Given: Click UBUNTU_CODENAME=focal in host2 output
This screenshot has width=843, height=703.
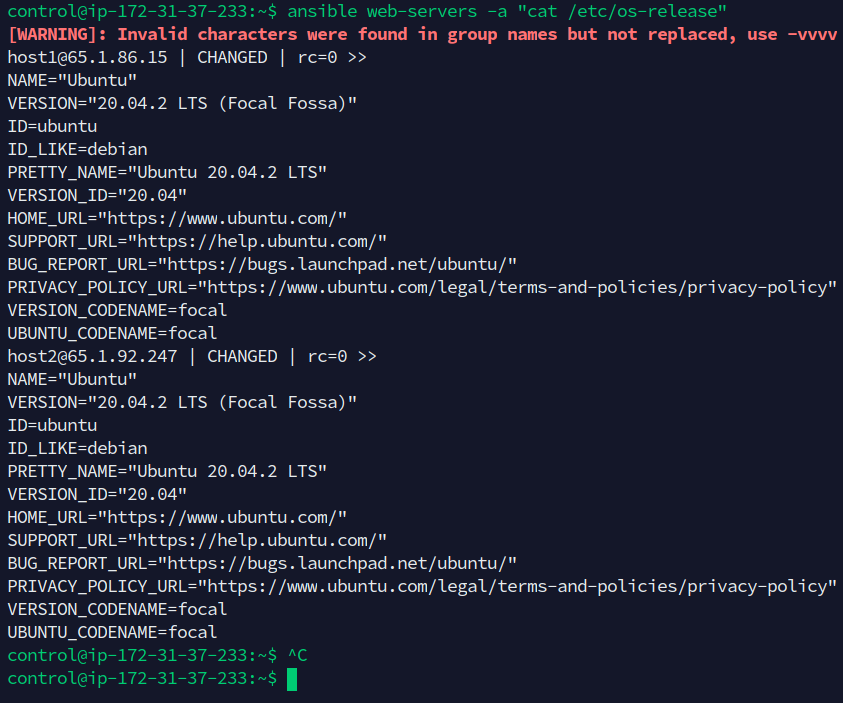Looking at the screenshot, I should [112, 632].
